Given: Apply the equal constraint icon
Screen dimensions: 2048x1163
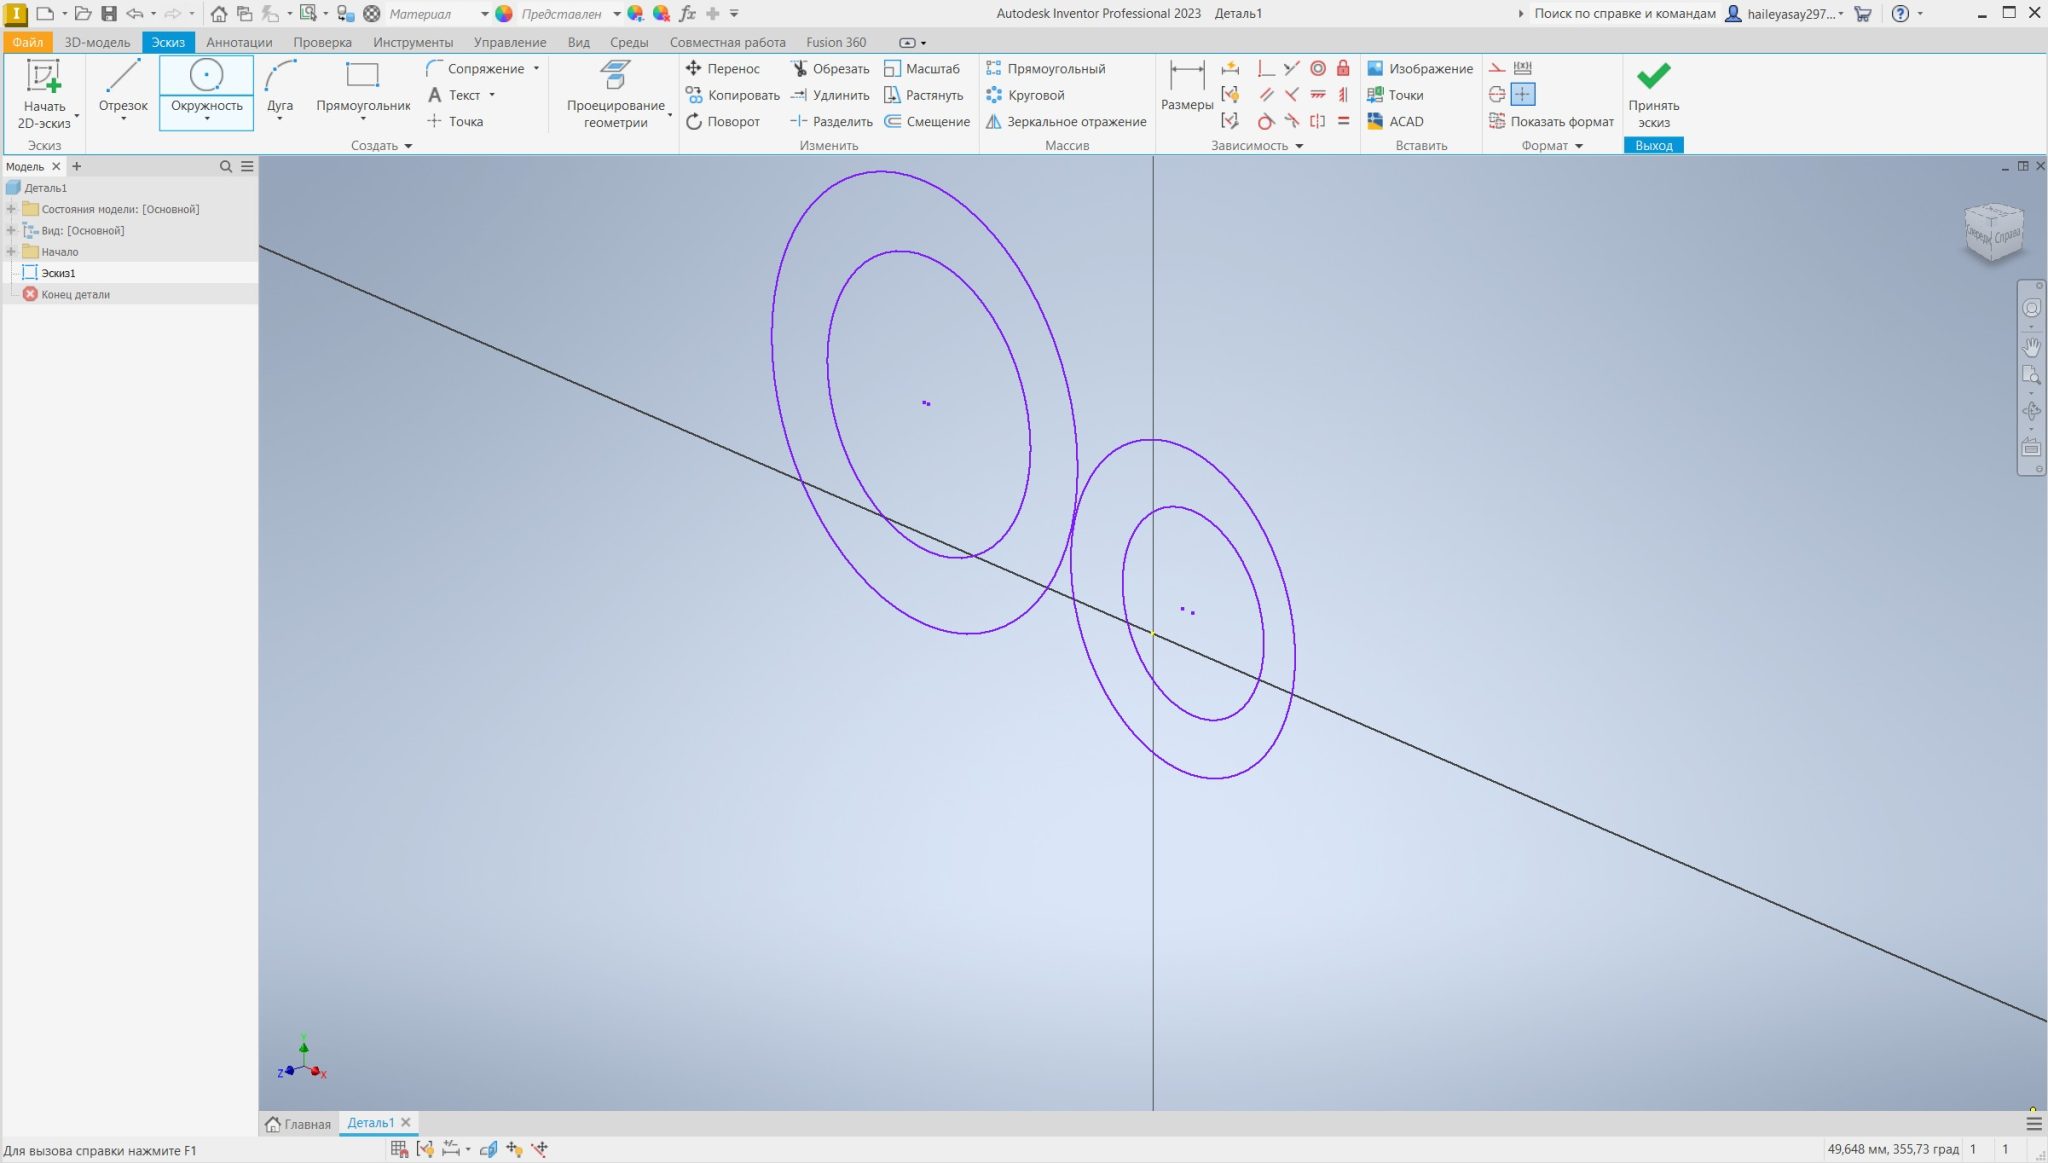Looking at the screenshot, I should tap(1344, 122).
